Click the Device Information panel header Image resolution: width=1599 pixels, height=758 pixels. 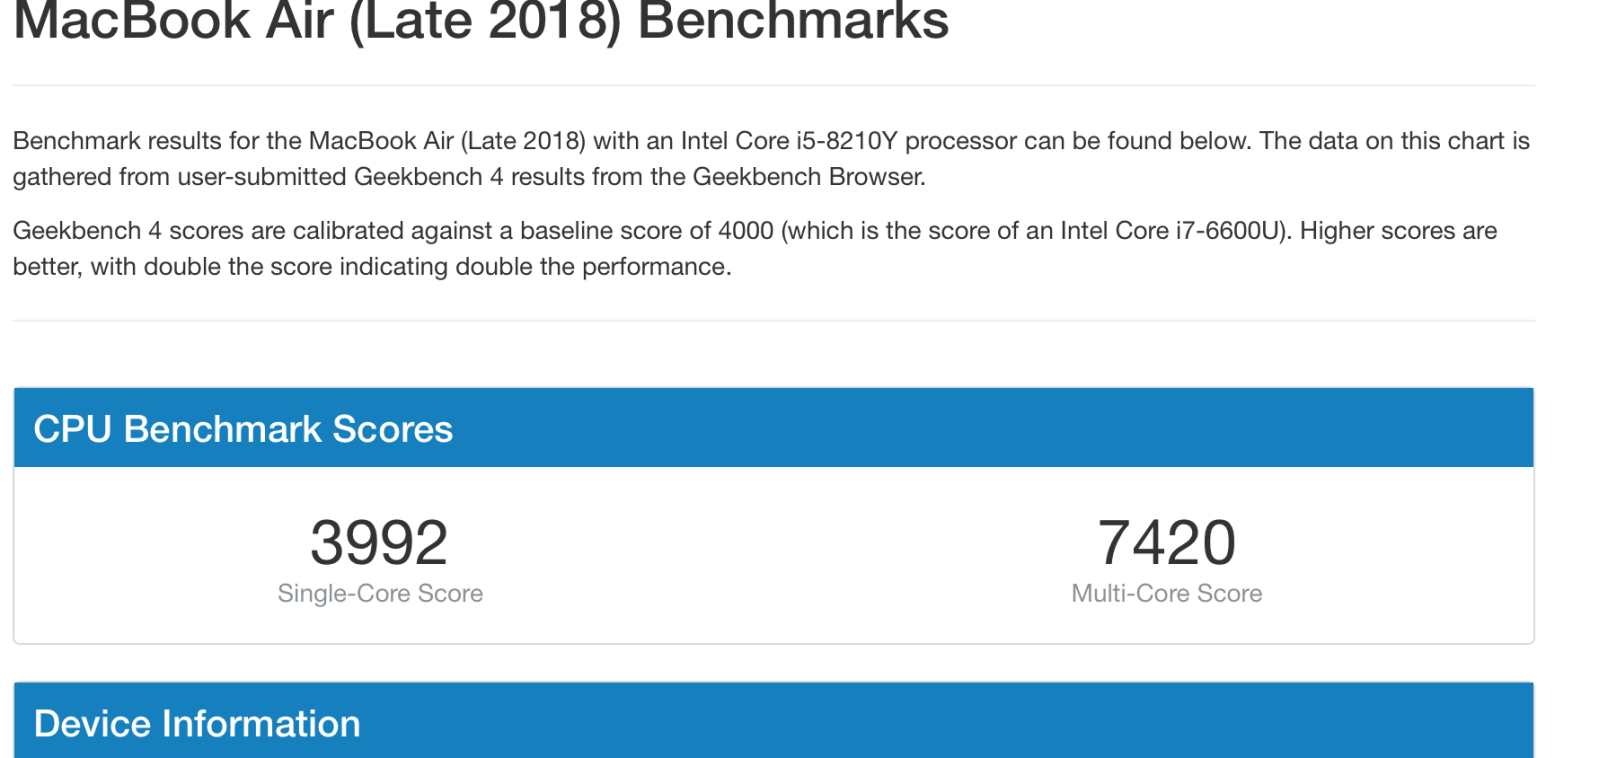point(773,721)
